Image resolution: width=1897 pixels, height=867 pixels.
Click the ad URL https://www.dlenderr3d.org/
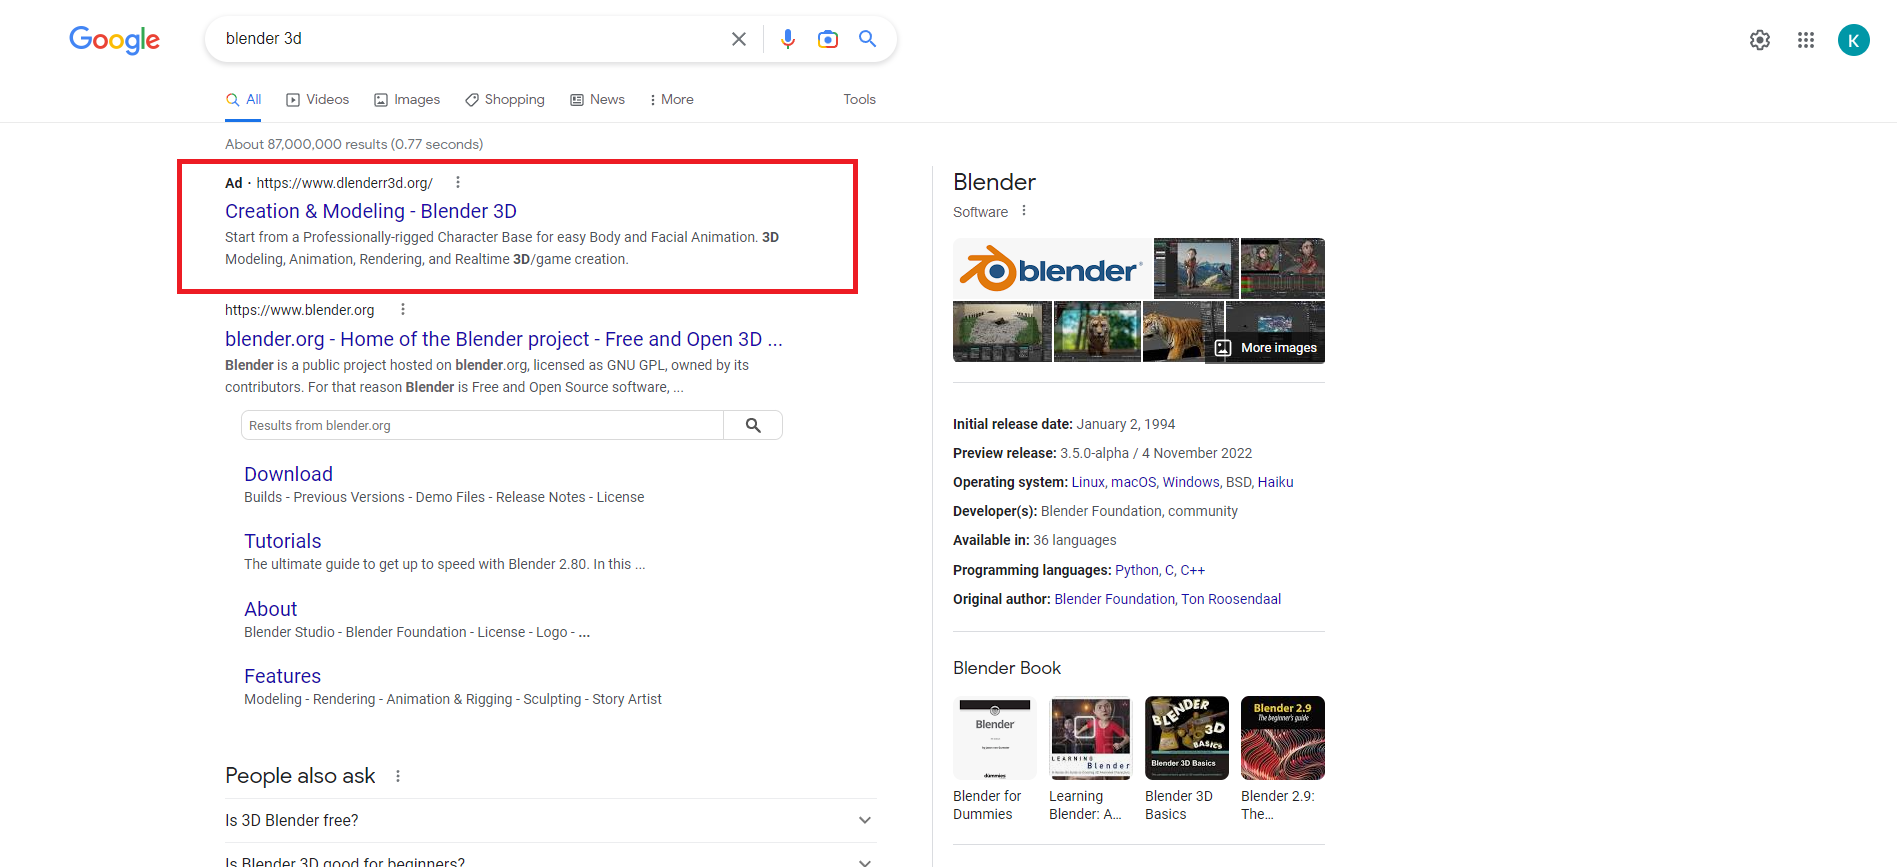click(345, 183)
